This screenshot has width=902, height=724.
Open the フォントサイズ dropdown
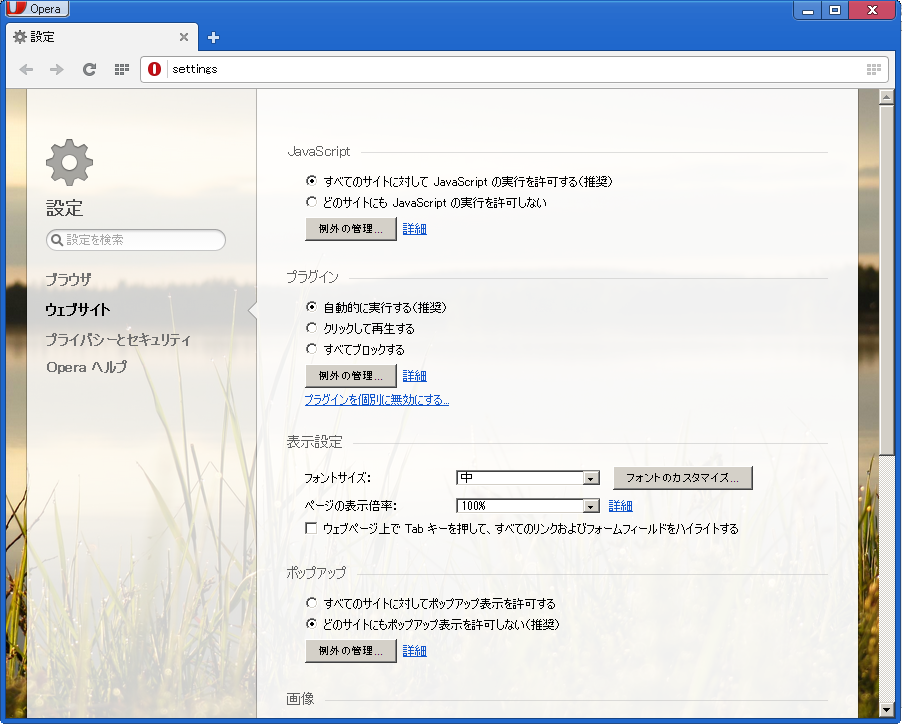[528, 477]
